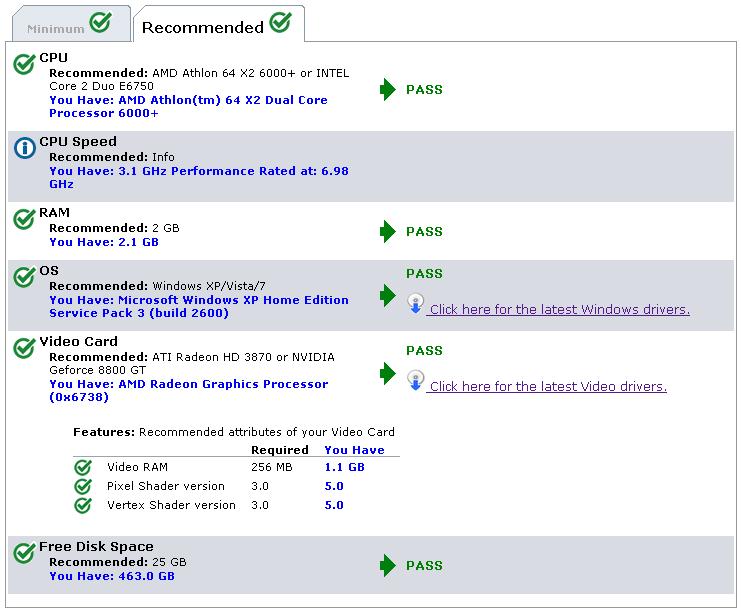The width and height of the screenshot is (741, 612).
Task: Click the Video drivers download icon
Action: click(415, 380)
